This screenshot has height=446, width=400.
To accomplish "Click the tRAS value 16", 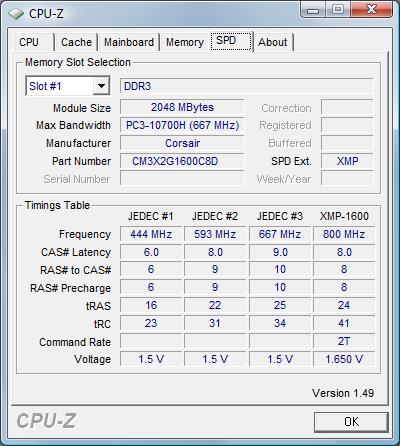I will (151, 305).
